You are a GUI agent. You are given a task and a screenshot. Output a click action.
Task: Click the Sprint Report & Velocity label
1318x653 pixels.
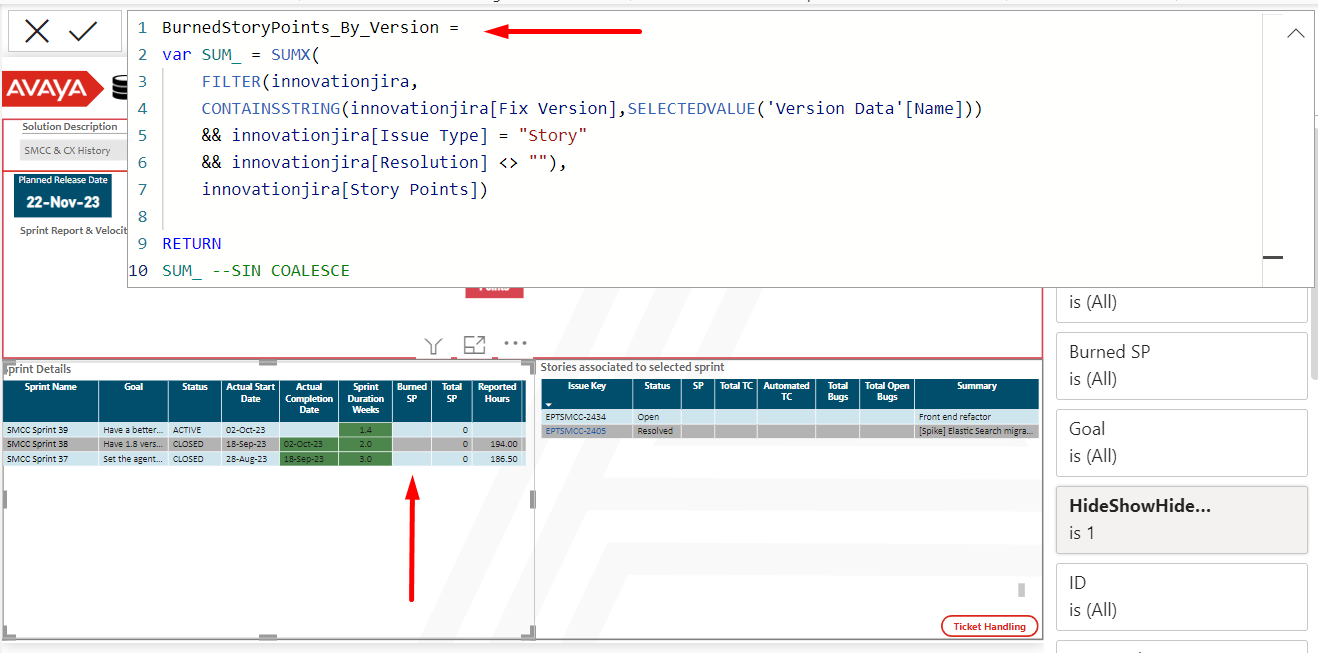[75, 231]
